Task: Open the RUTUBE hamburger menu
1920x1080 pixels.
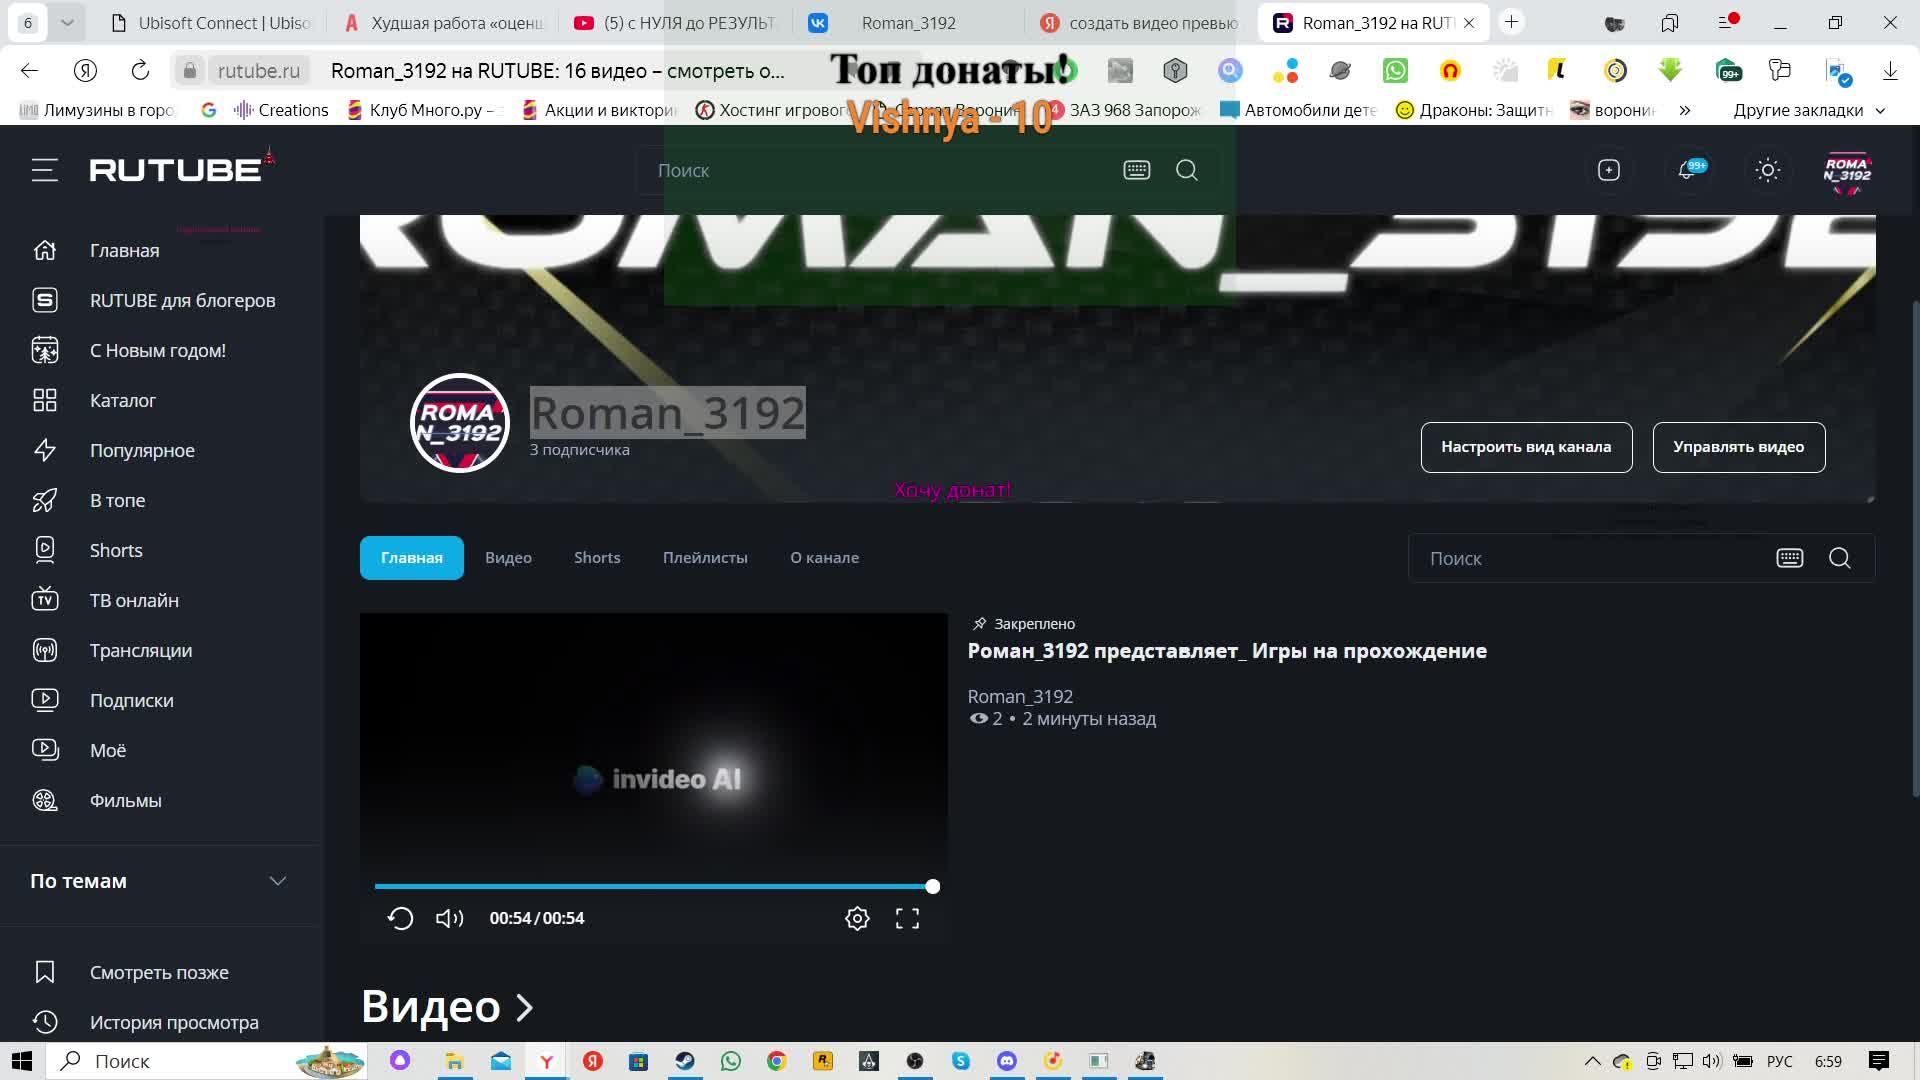Action: click(44, 170)
